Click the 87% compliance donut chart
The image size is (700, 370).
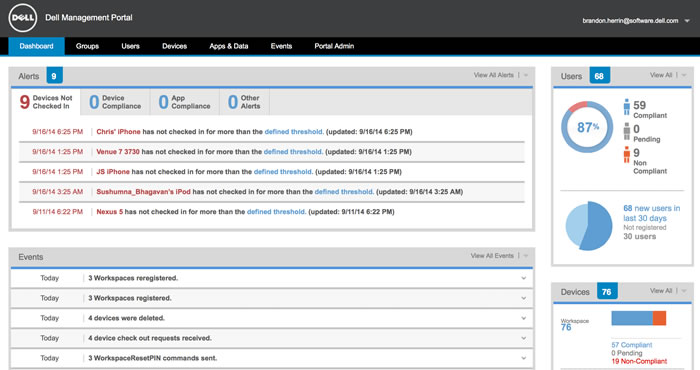(587, 127)
